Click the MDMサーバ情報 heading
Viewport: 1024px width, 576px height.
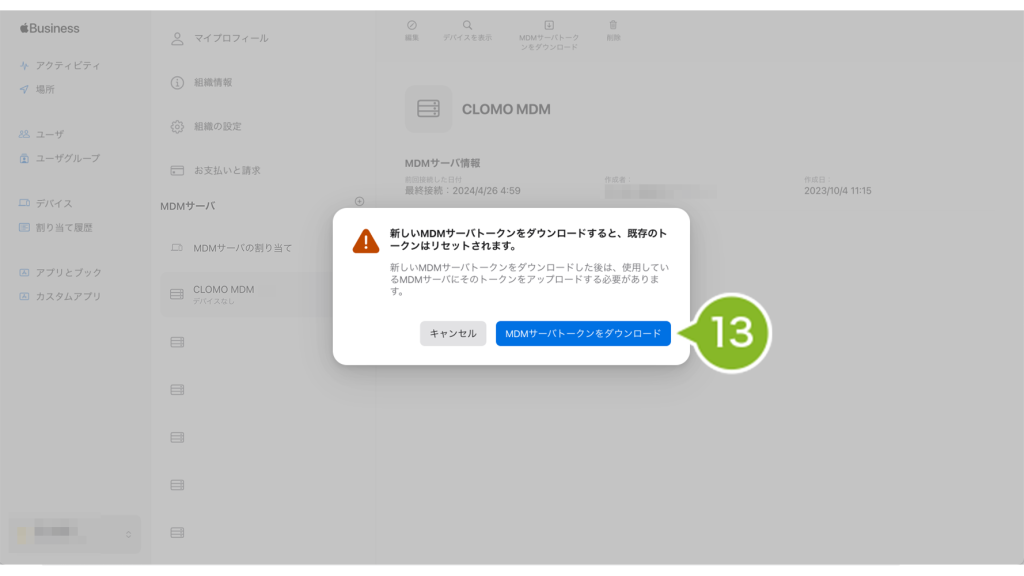[x=442, y=163]
